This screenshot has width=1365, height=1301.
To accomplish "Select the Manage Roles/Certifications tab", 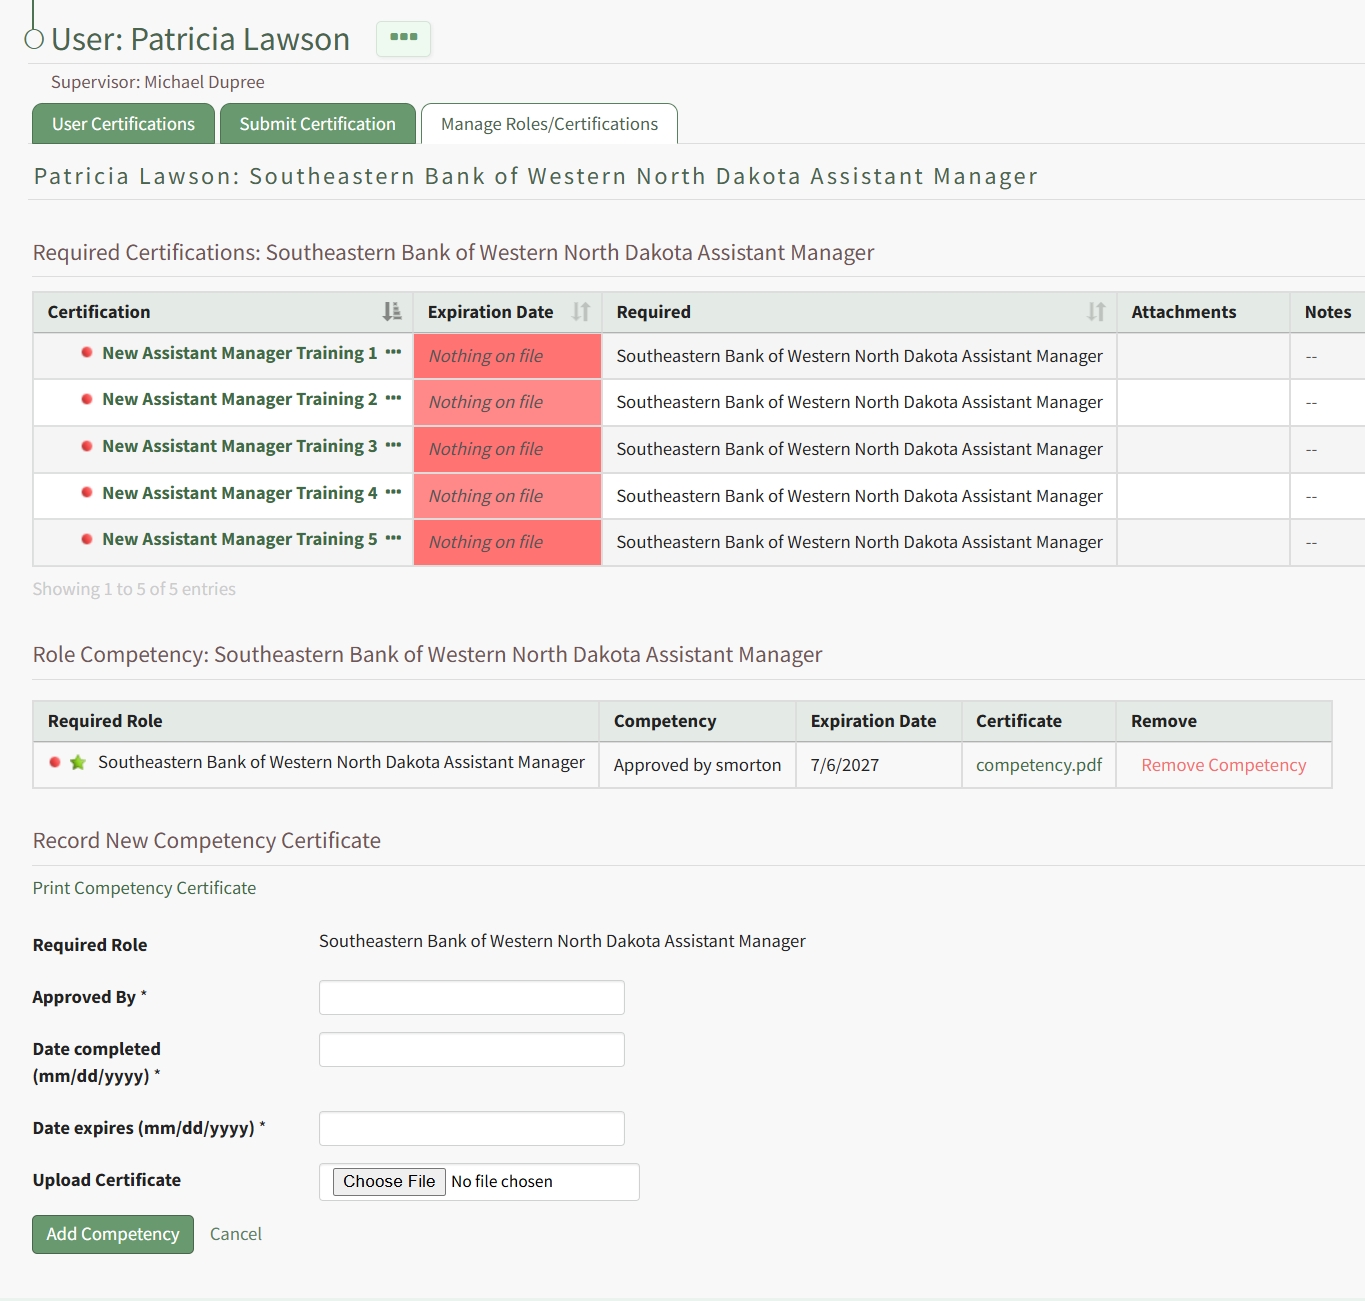I will (x=549, y=124).
